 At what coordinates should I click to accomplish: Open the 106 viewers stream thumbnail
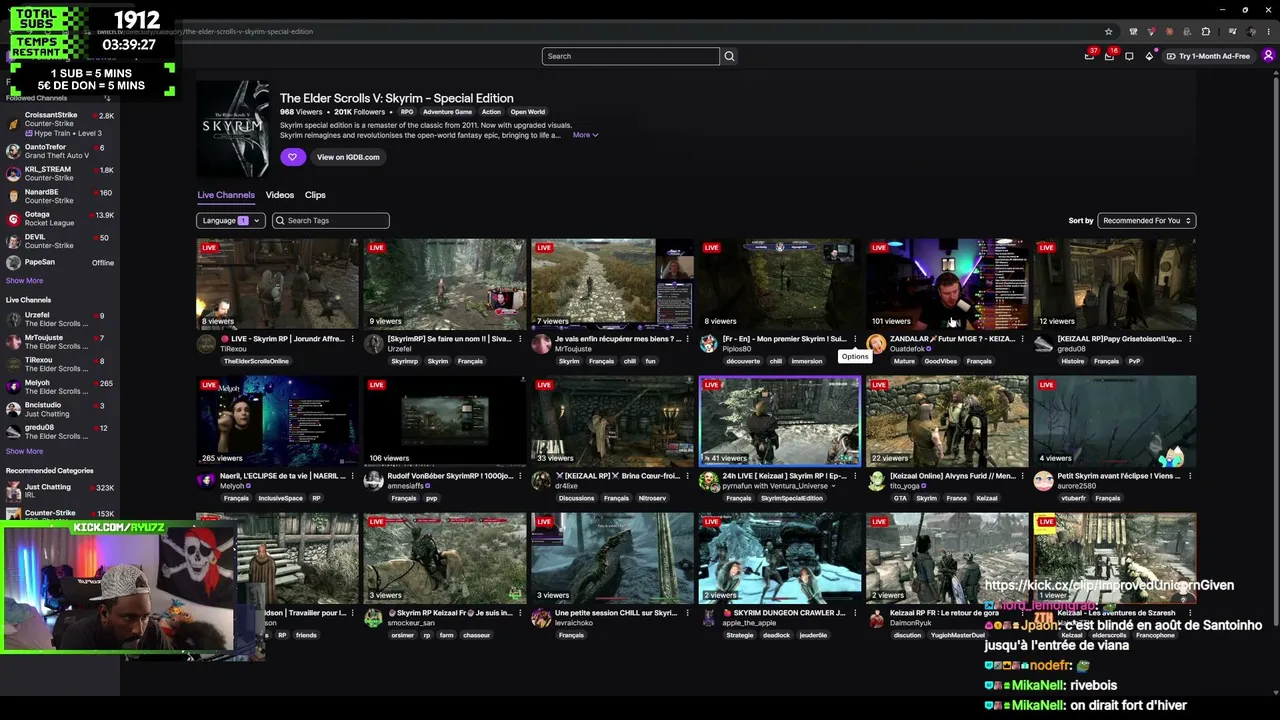click(445, 421)
